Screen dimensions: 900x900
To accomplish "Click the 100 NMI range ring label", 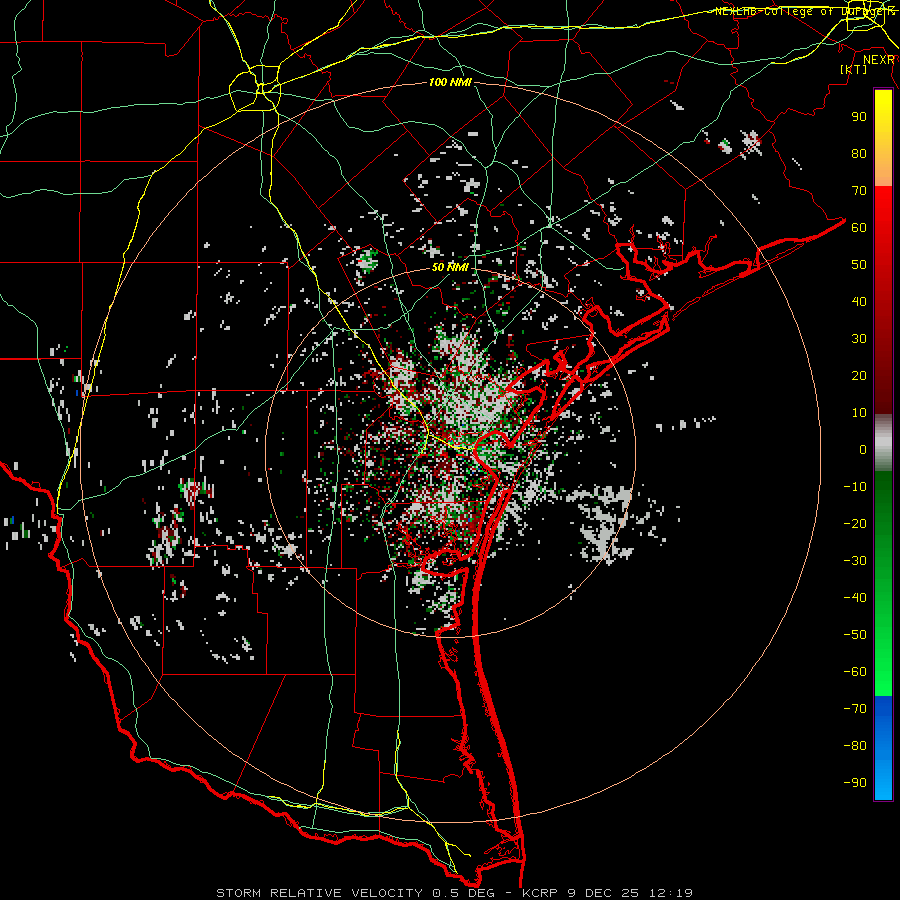I will coord(450,83).
